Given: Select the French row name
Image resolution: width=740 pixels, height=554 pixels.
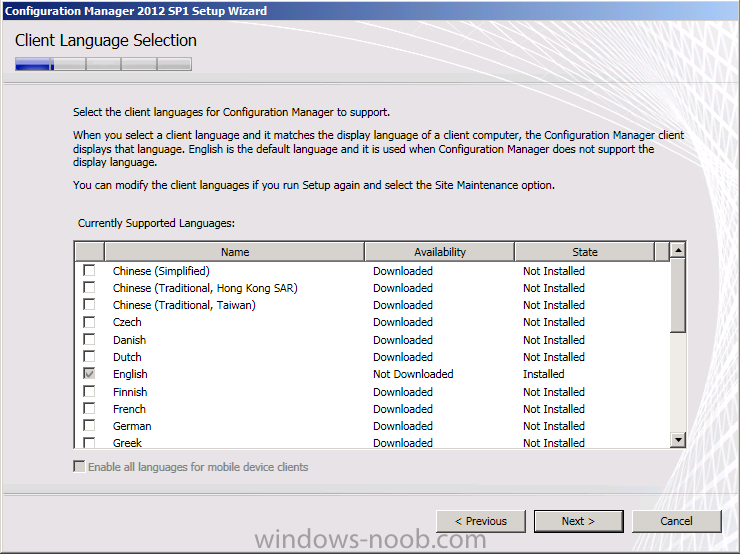Looking at the screenshot, I should [129, 409].
